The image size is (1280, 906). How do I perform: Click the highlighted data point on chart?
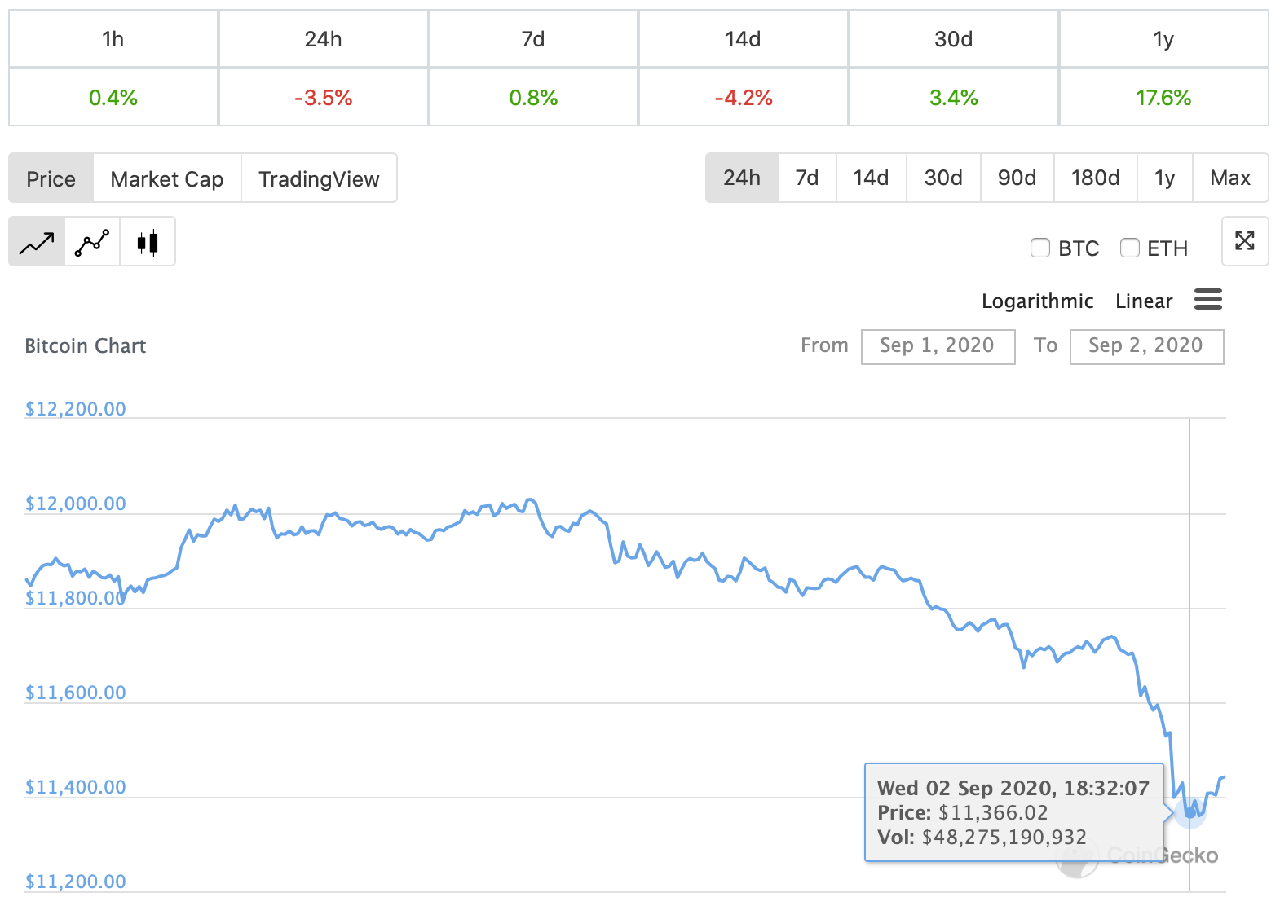pos(1190,811)
